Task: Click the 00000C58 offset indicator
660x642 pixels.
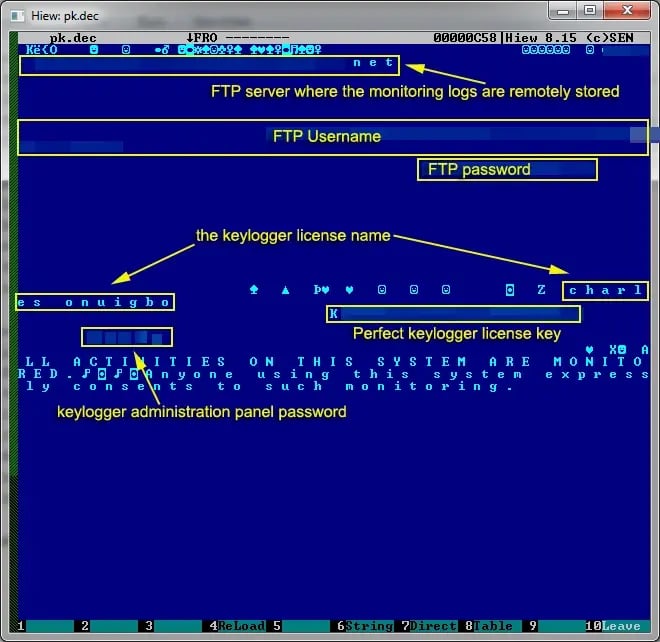Action: [x=466, y=37]
